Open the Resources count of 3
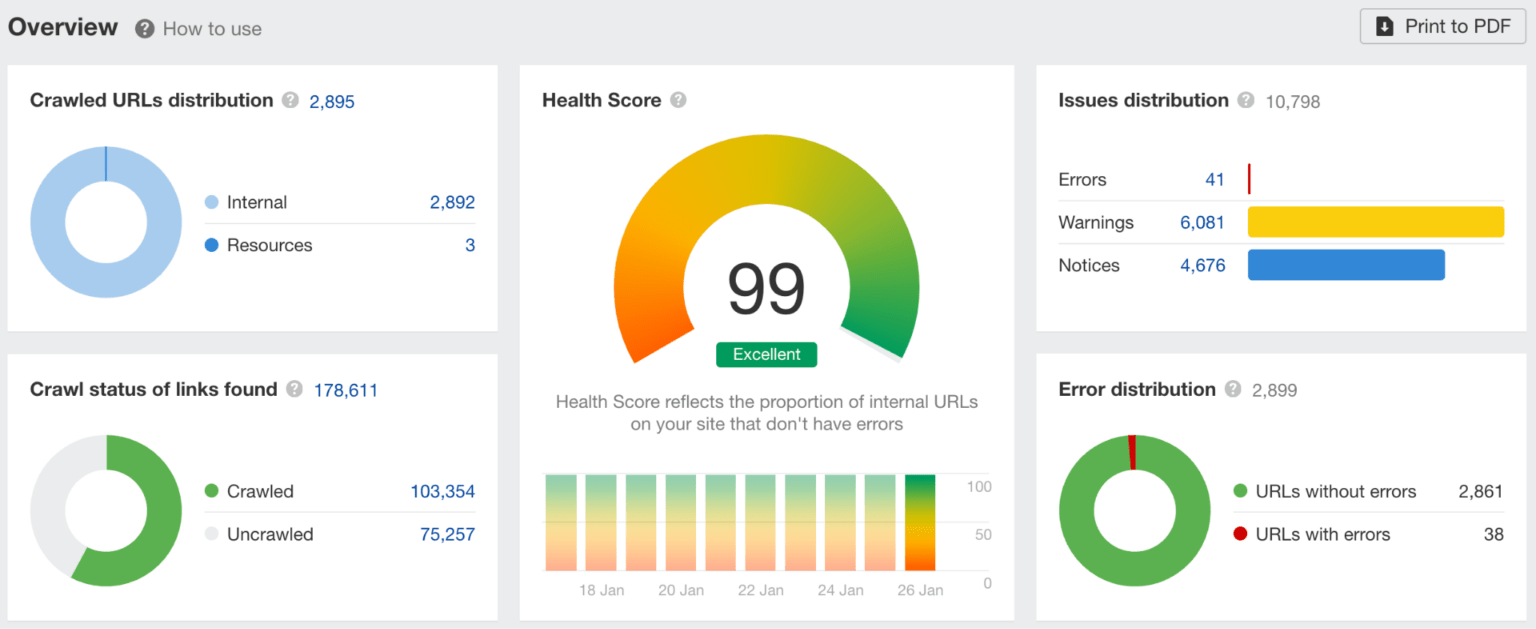The height and width of the screenshot is (629, 1536). 470,246
